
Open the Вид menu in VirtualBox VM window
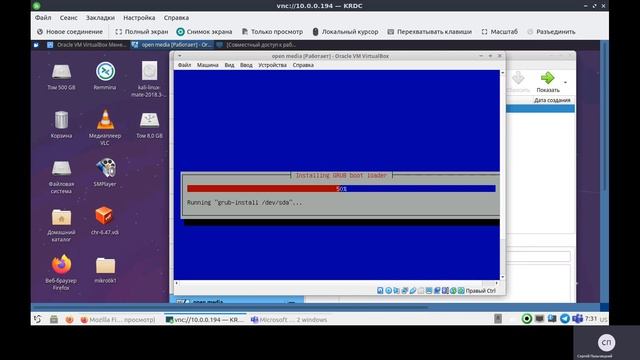click(229, 65)
